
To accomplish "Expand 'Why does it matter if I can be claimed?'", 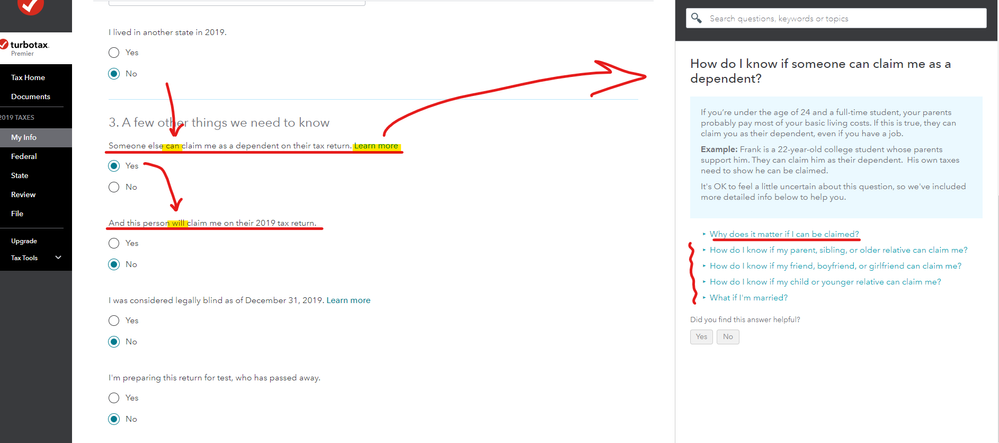I will [x=784, y=234].
